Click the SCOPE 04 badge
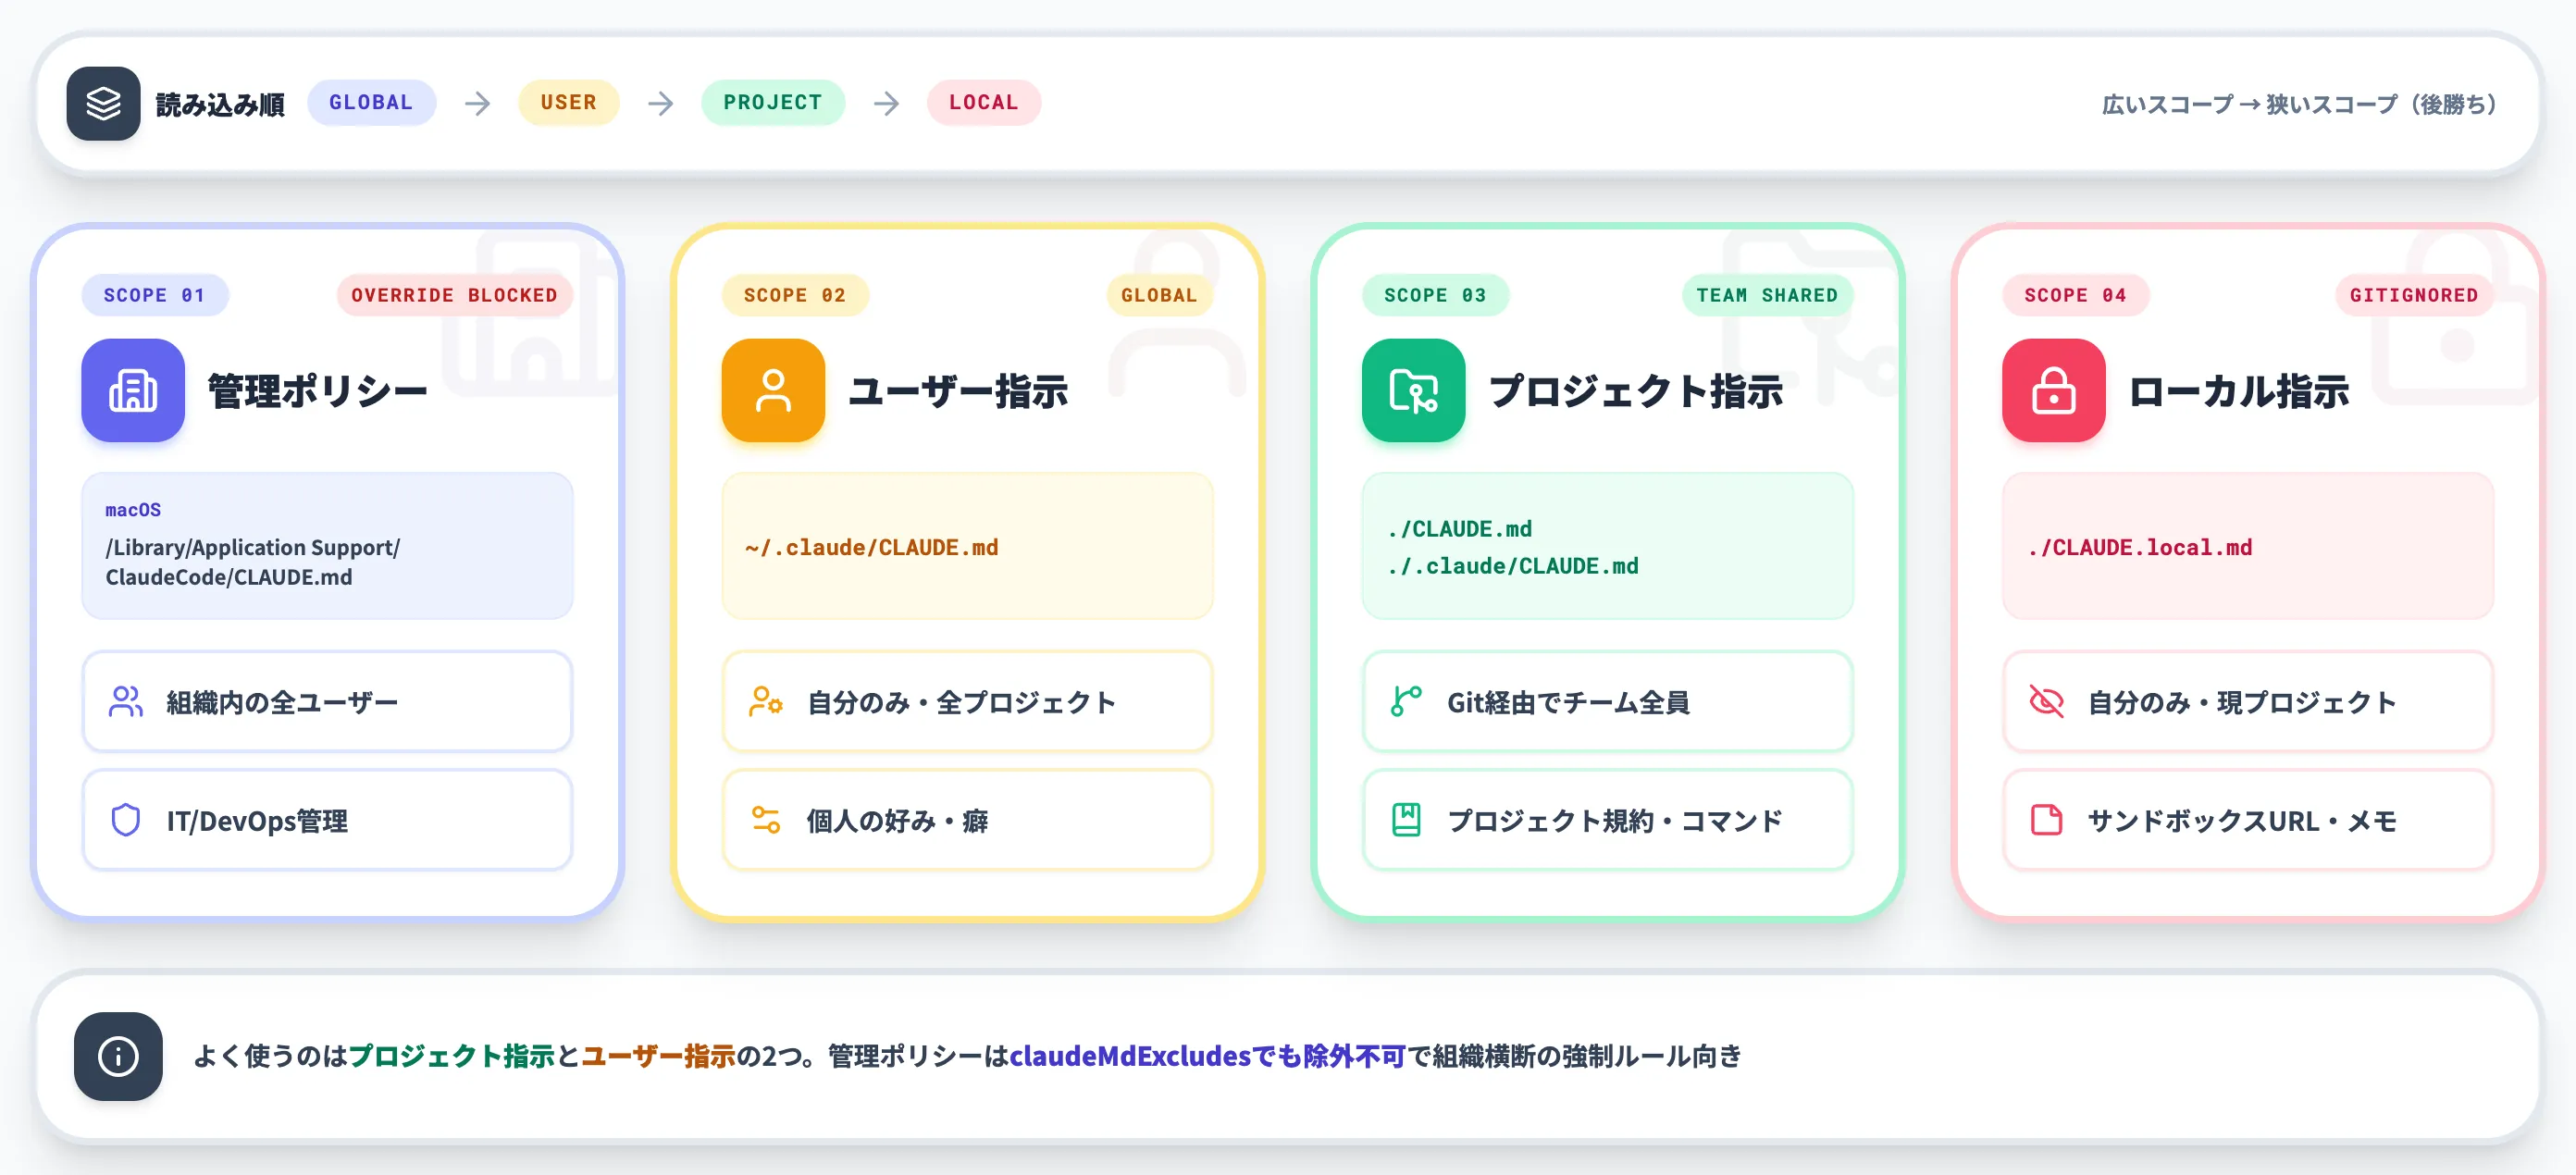This screenshot has width=2576, height=1175. click(x=2075, y=295)
